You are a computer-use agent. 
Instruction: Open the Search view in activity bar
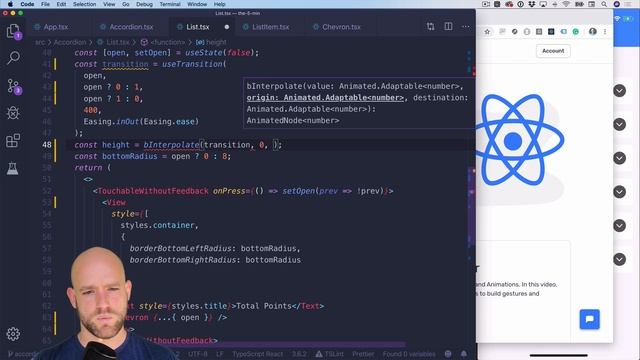pos(13,58)
